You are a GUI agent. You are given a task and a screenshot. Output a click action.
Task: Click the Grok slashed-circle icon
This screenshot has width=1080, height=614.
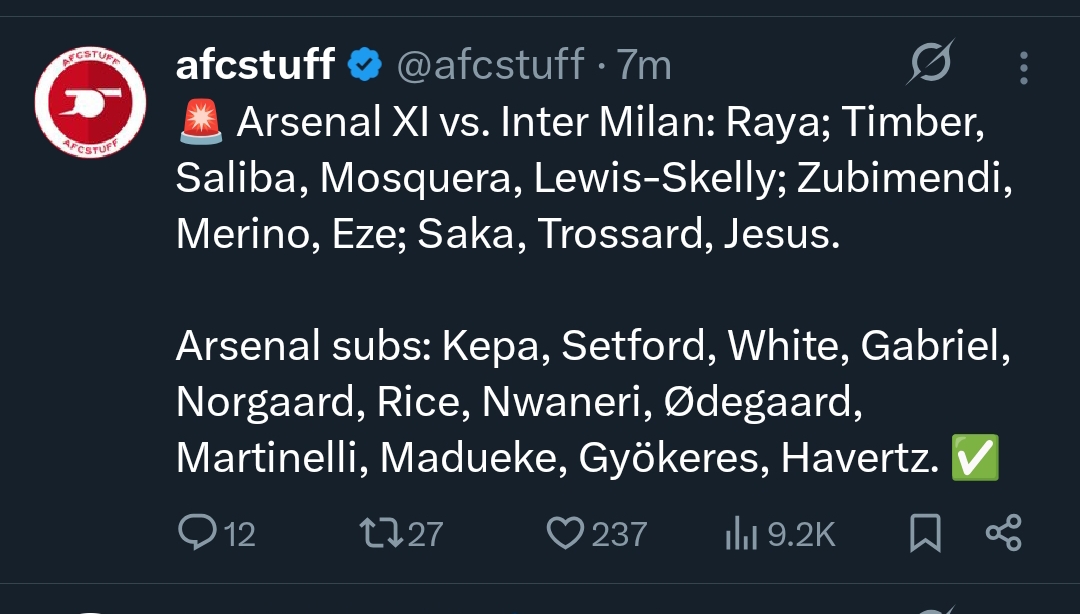pos(930,65)
